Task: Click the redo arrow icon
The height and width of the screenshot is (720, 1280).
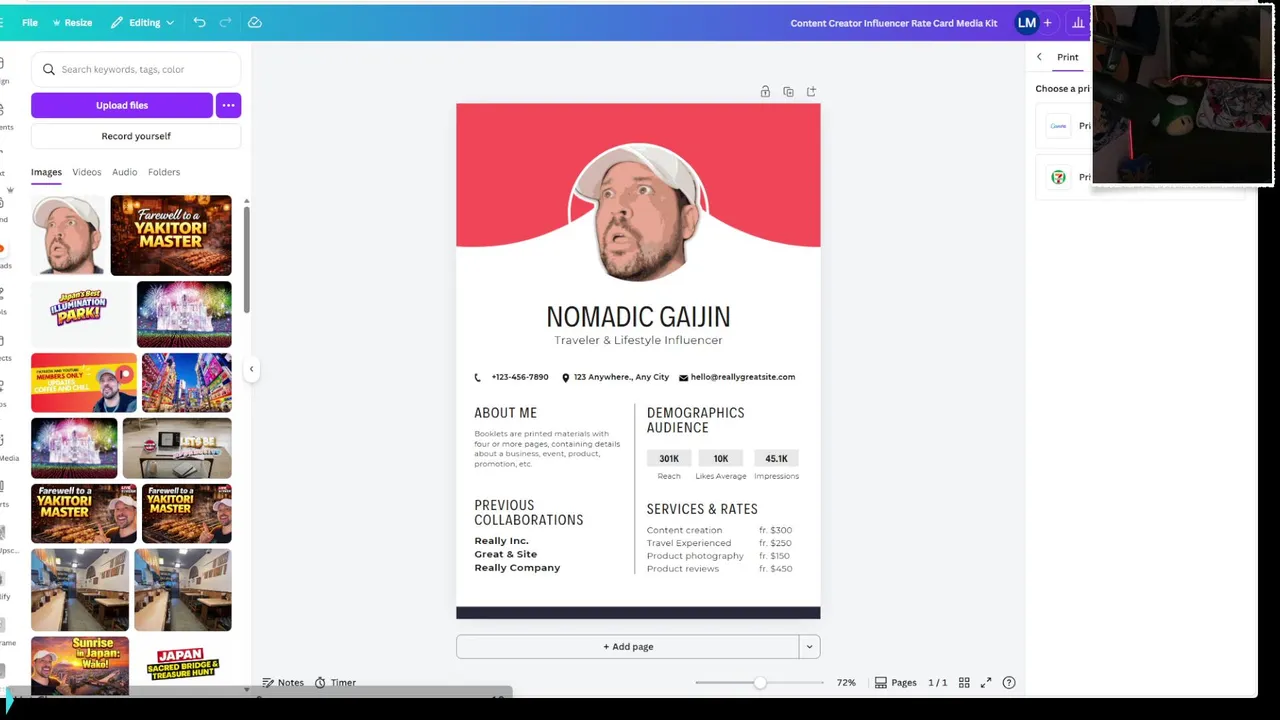Action: click(x=225, y=22)
